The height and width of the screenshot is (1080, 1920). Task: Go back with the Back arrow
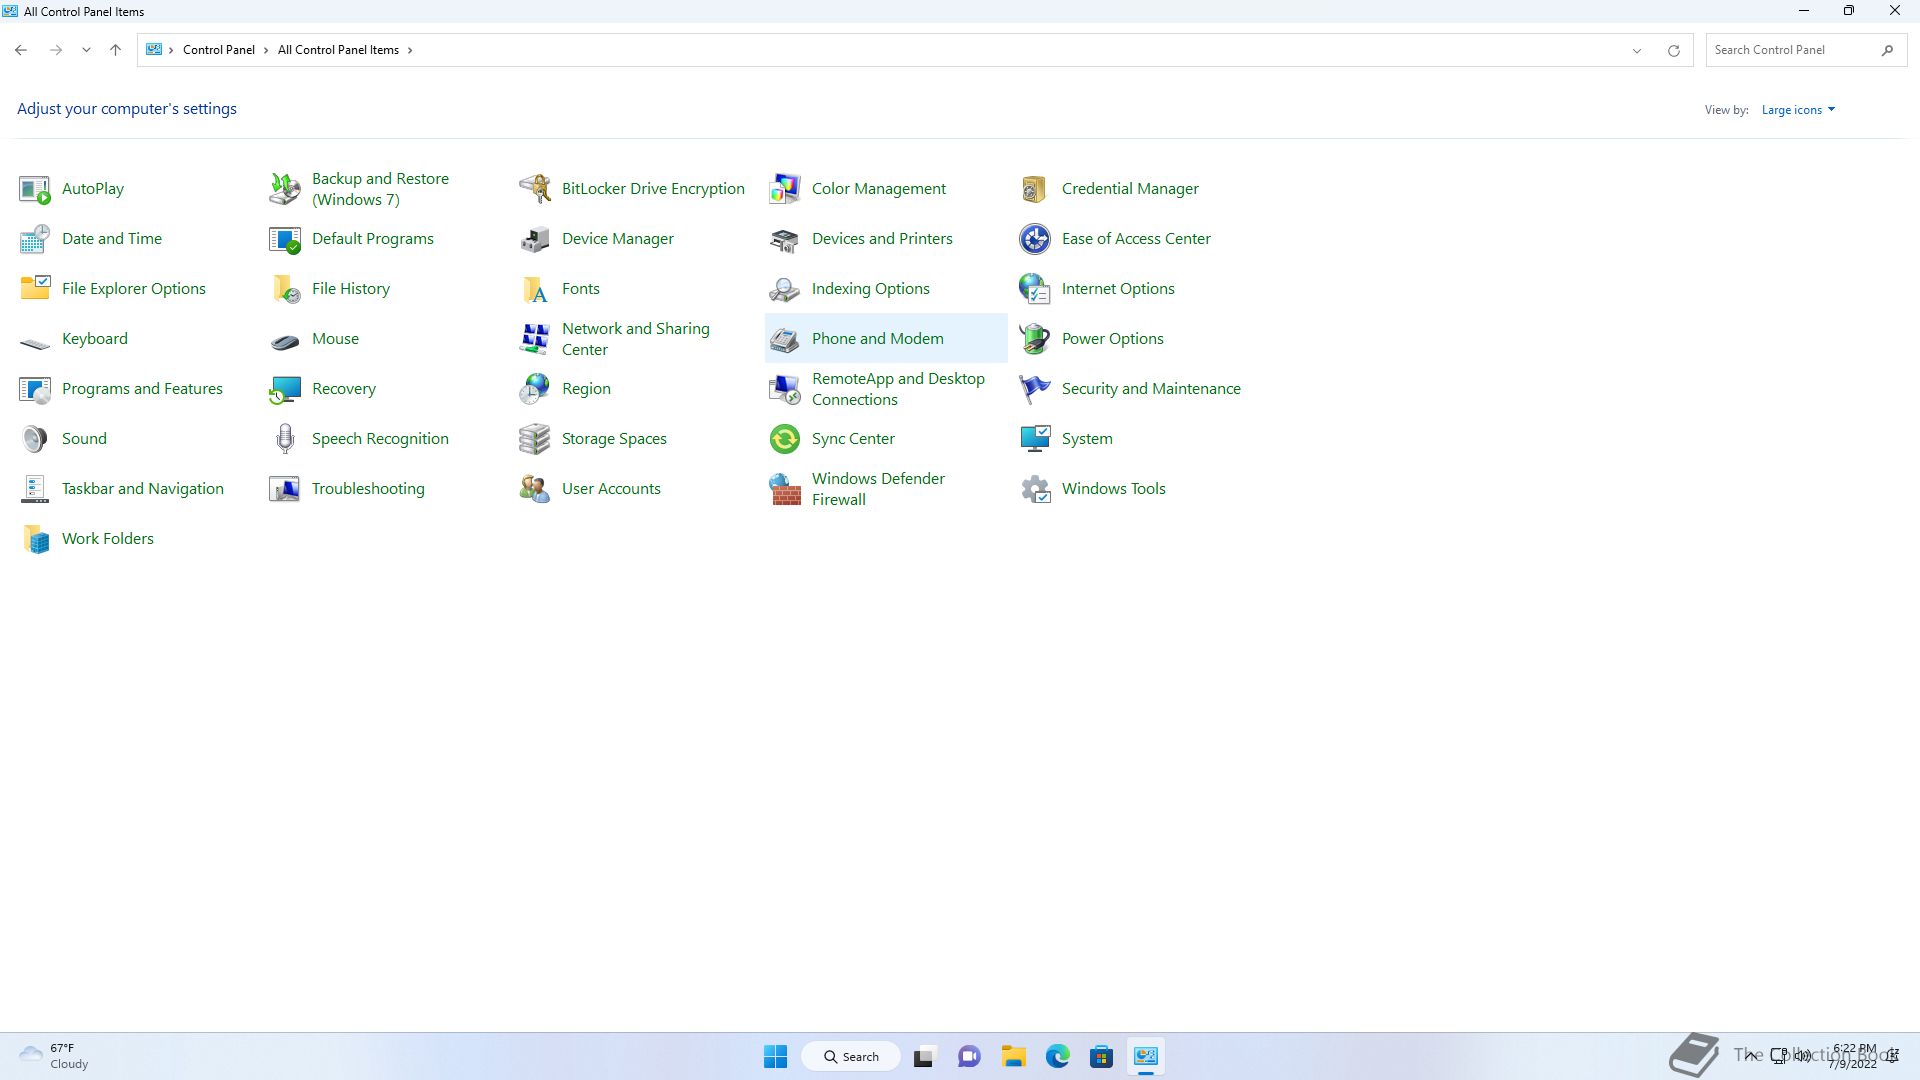click(21, 50)
